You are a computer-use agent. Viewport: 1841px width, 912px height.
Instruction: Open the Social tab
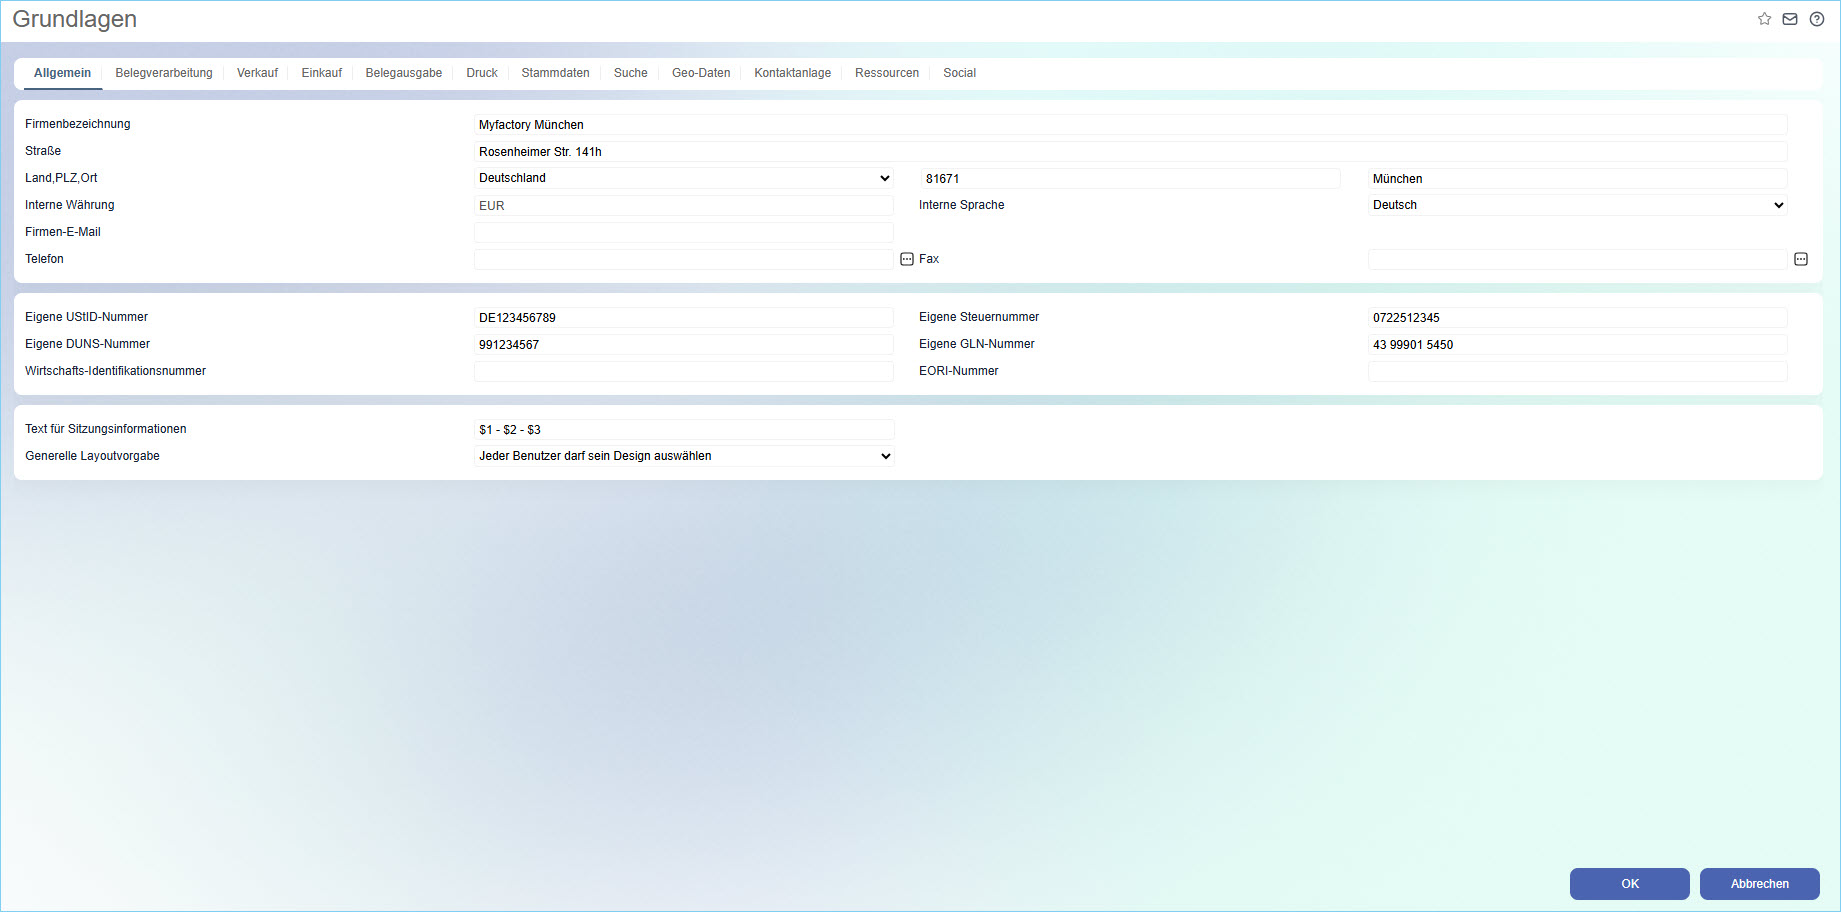click(959, 73)
